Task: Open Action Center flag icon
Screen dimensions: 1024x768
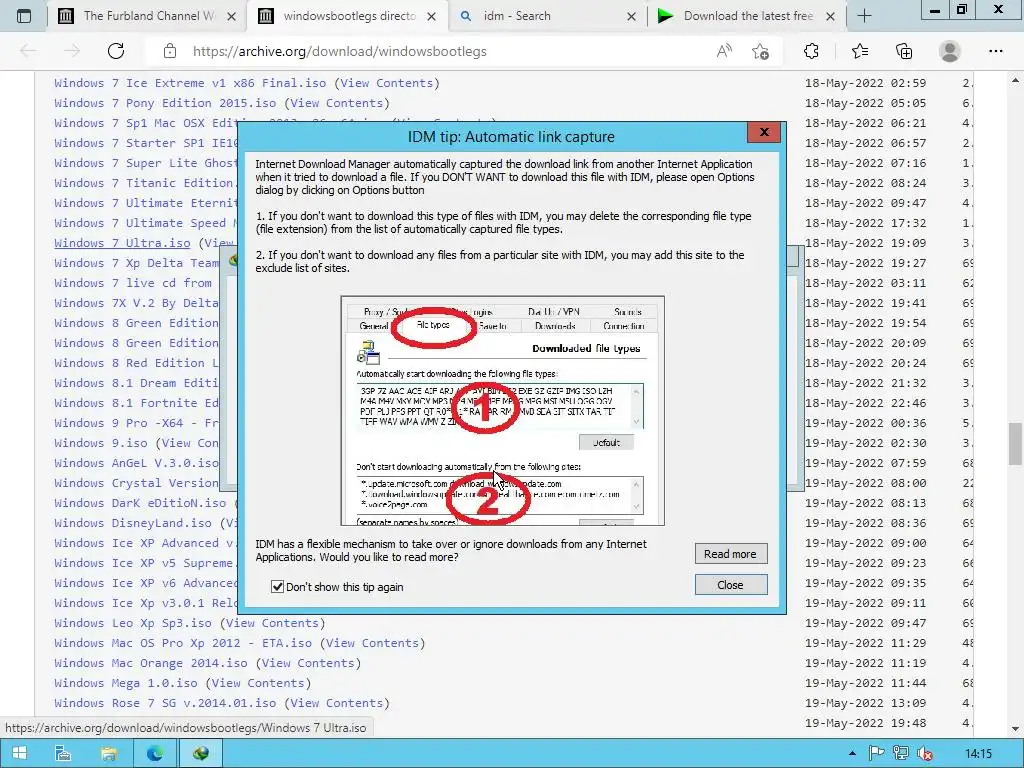Action: pyautogui.click(x=876, y=754)
